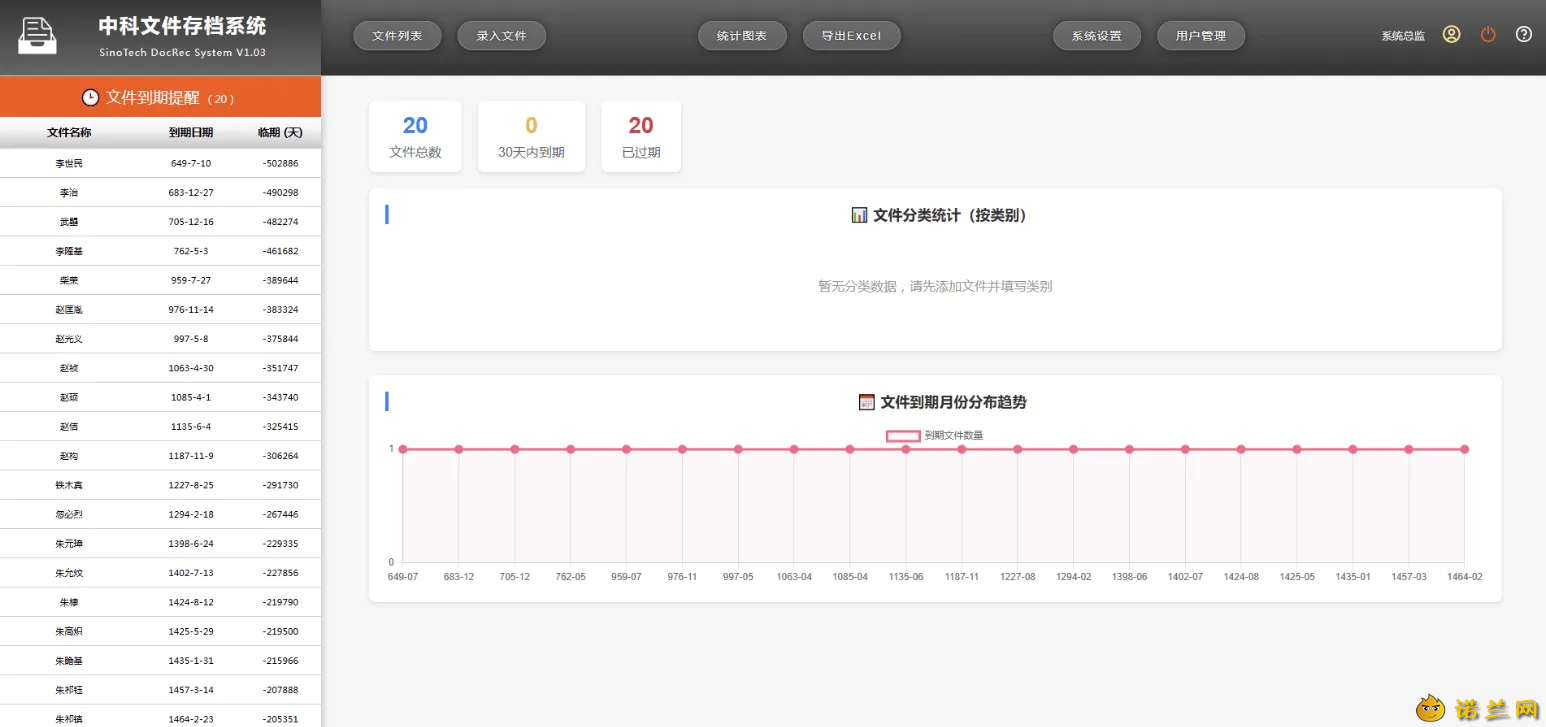This screenshot has height=727, width=1546.
Task: Click the chart data point above 649-07
Action: click(x=403, y=449)
